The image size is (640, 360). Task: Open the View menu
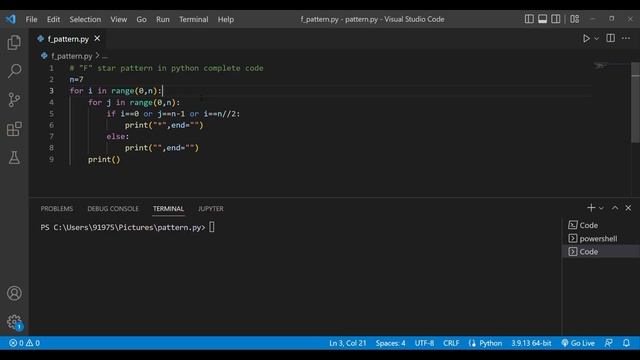tap(118, 19)
